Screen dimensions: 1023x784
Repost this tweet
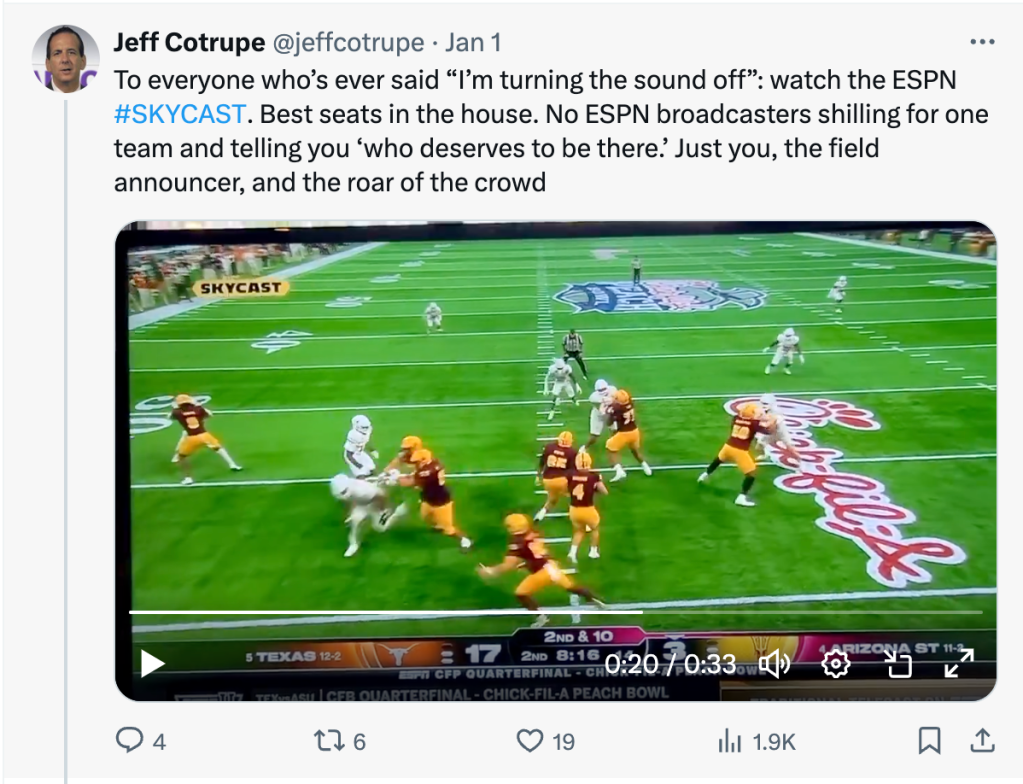(328, 741)
